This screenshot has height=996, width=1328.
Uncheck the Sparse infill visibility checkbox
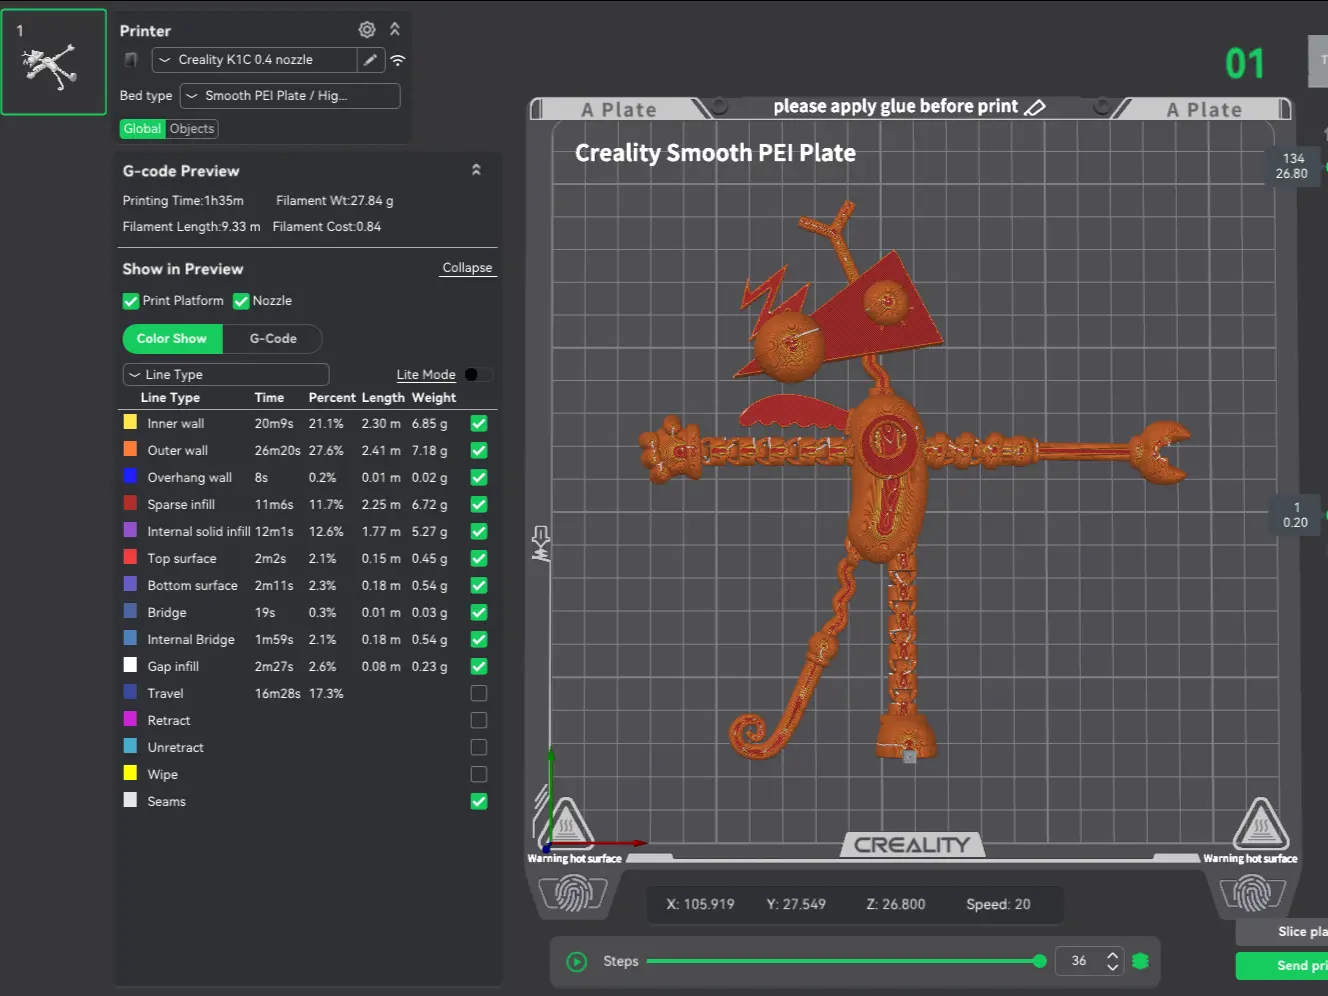[x=479, y=505]
